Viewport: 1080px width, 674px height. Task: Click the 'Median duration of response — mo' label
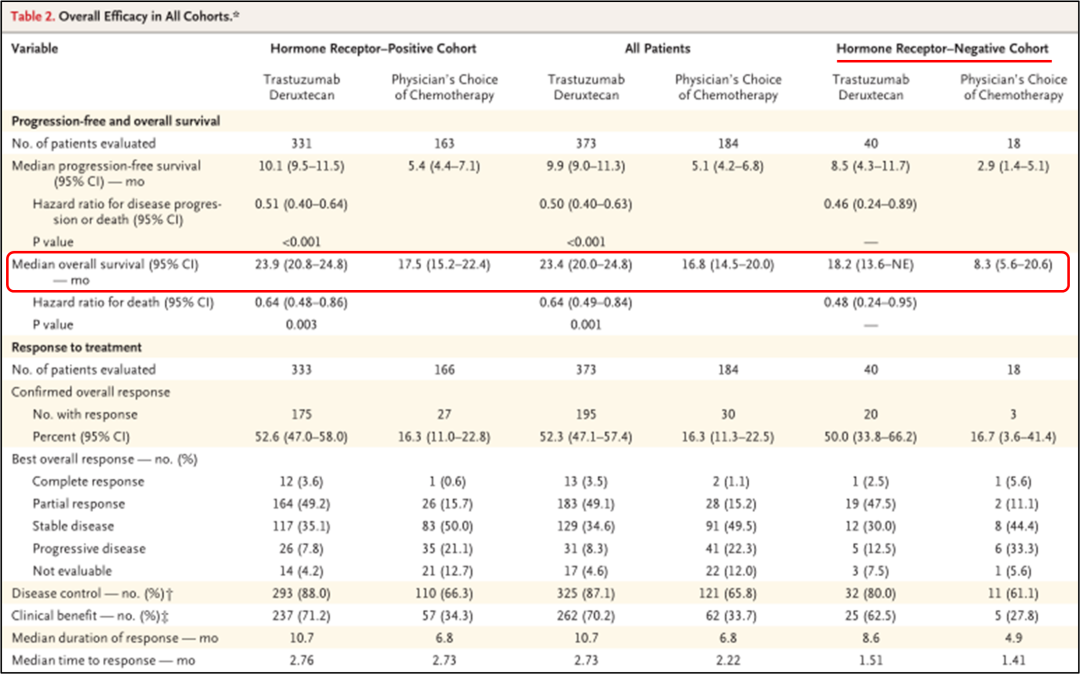(x=114, y=638)
